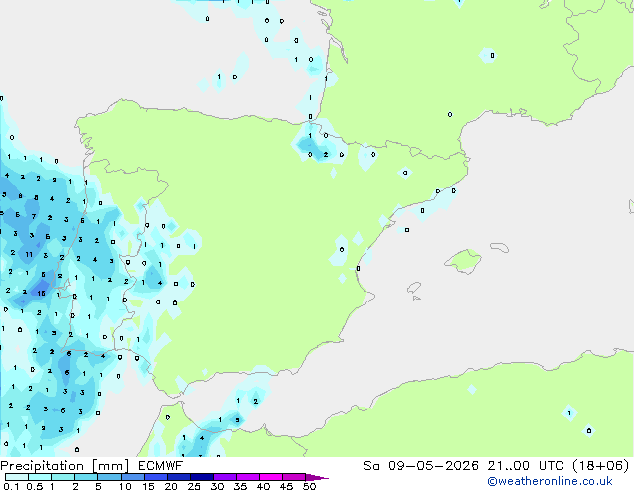Click the 2–5 mm legend color box
The image size is (634, 490).
pos(86,477)
